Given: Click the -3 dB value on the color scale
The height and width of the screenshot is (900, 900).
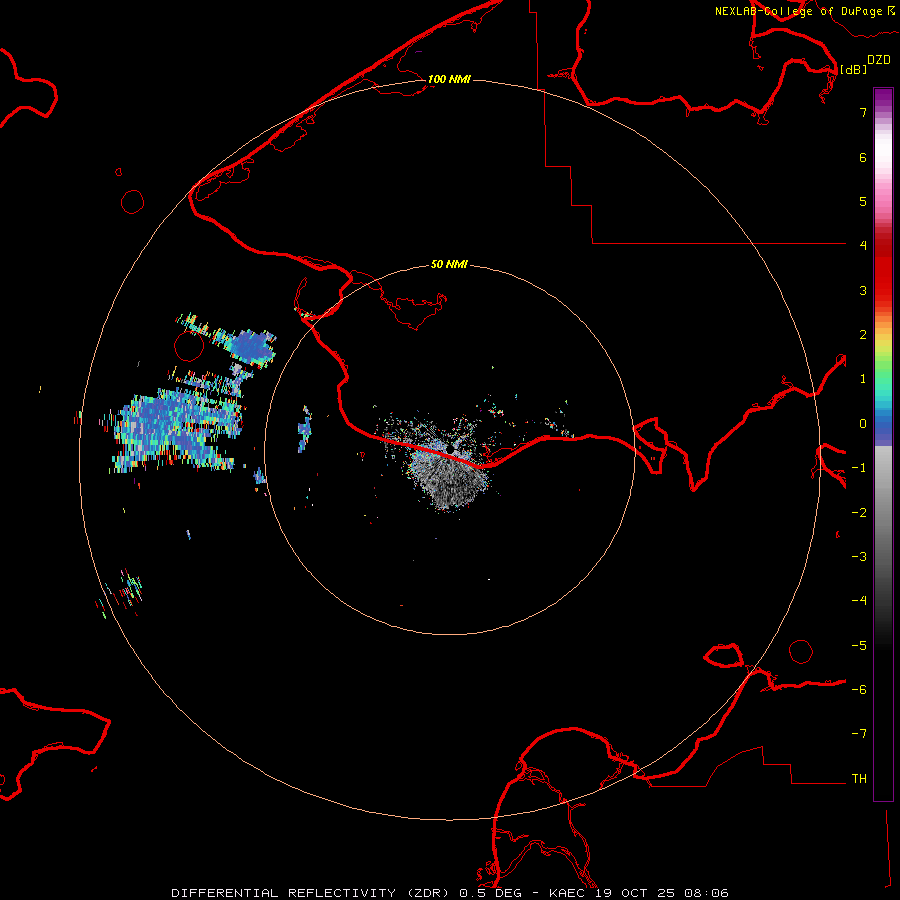Looking at the screenshot, I should coord(859,557).
